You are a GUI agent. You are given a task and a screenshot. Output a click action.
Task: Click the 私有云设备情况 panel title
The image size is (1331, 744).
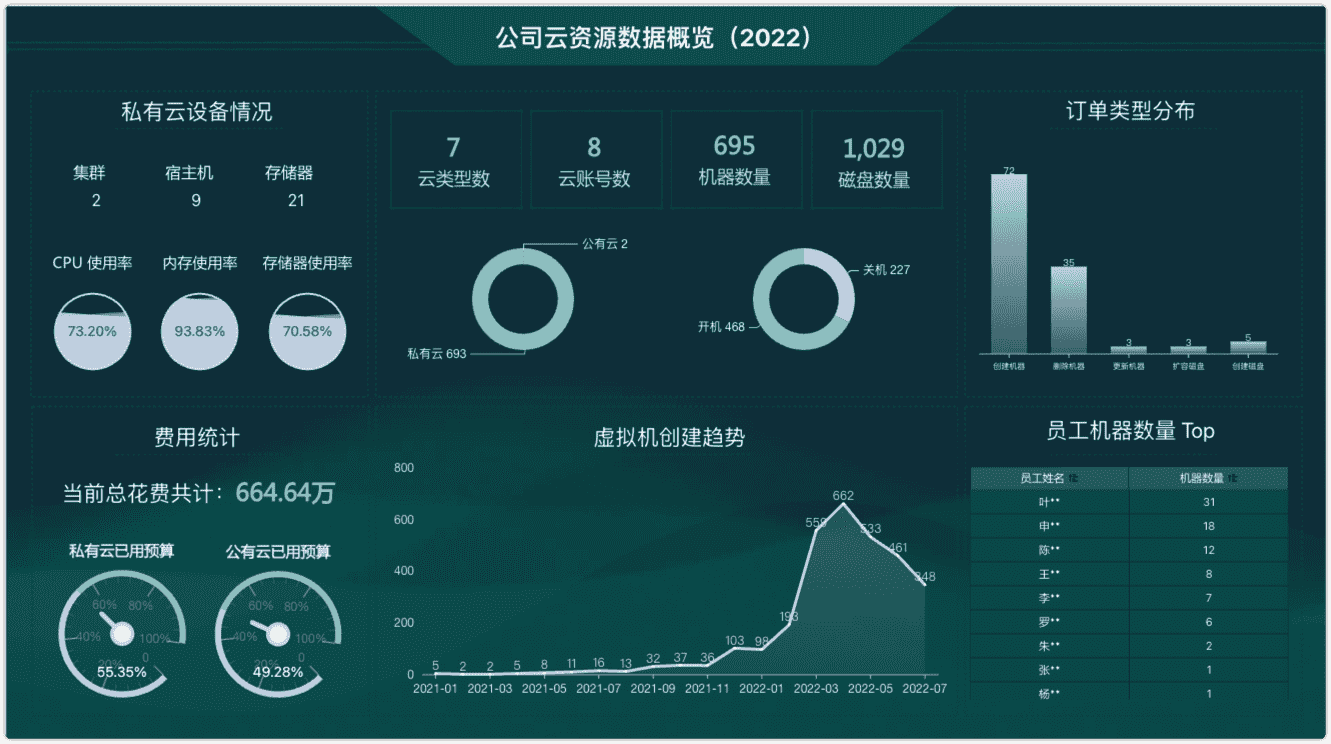tap(196, 111)
